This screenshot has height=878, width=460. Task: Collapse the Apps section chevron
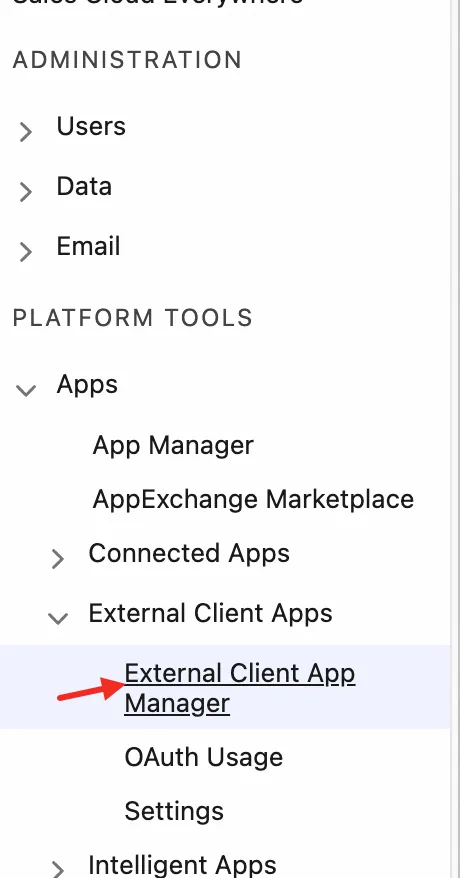tap(26, 390)
